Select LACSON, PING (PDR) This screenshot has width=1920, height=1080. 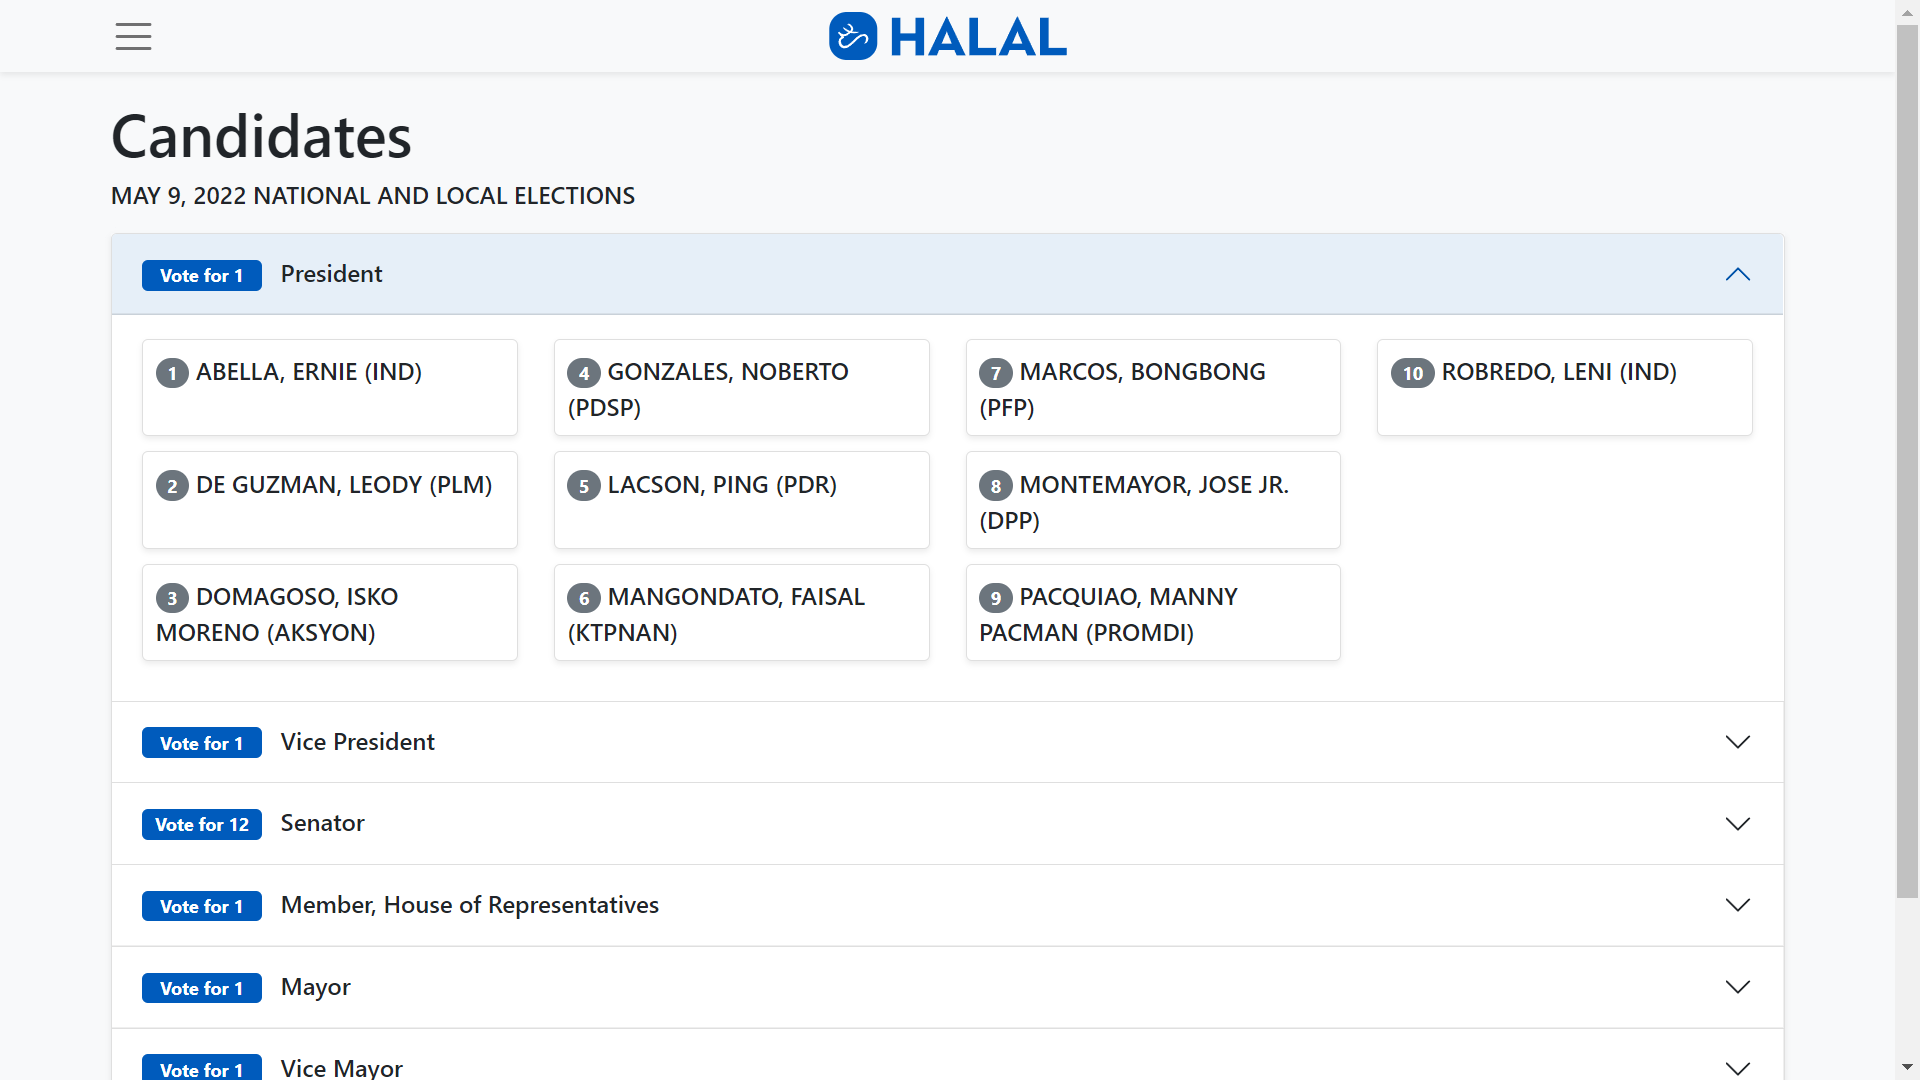(741, 499)
